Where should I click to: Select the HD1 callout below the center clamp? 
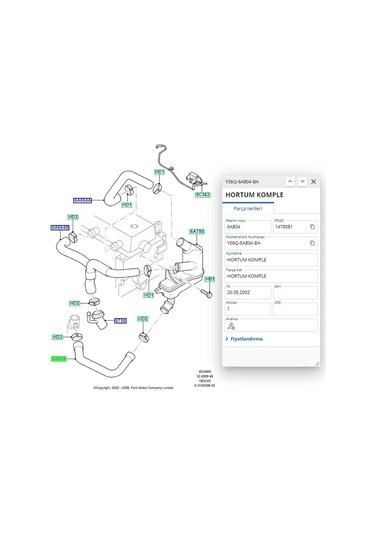tap(148, 295)
